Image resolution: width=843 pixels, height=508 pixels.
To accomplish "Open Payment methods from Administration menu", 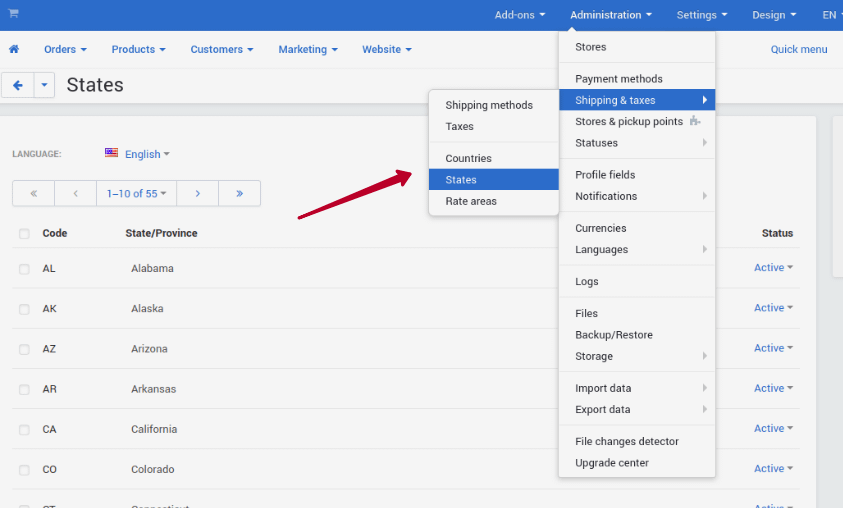I will pyautogui.click(x=618, y=78).
